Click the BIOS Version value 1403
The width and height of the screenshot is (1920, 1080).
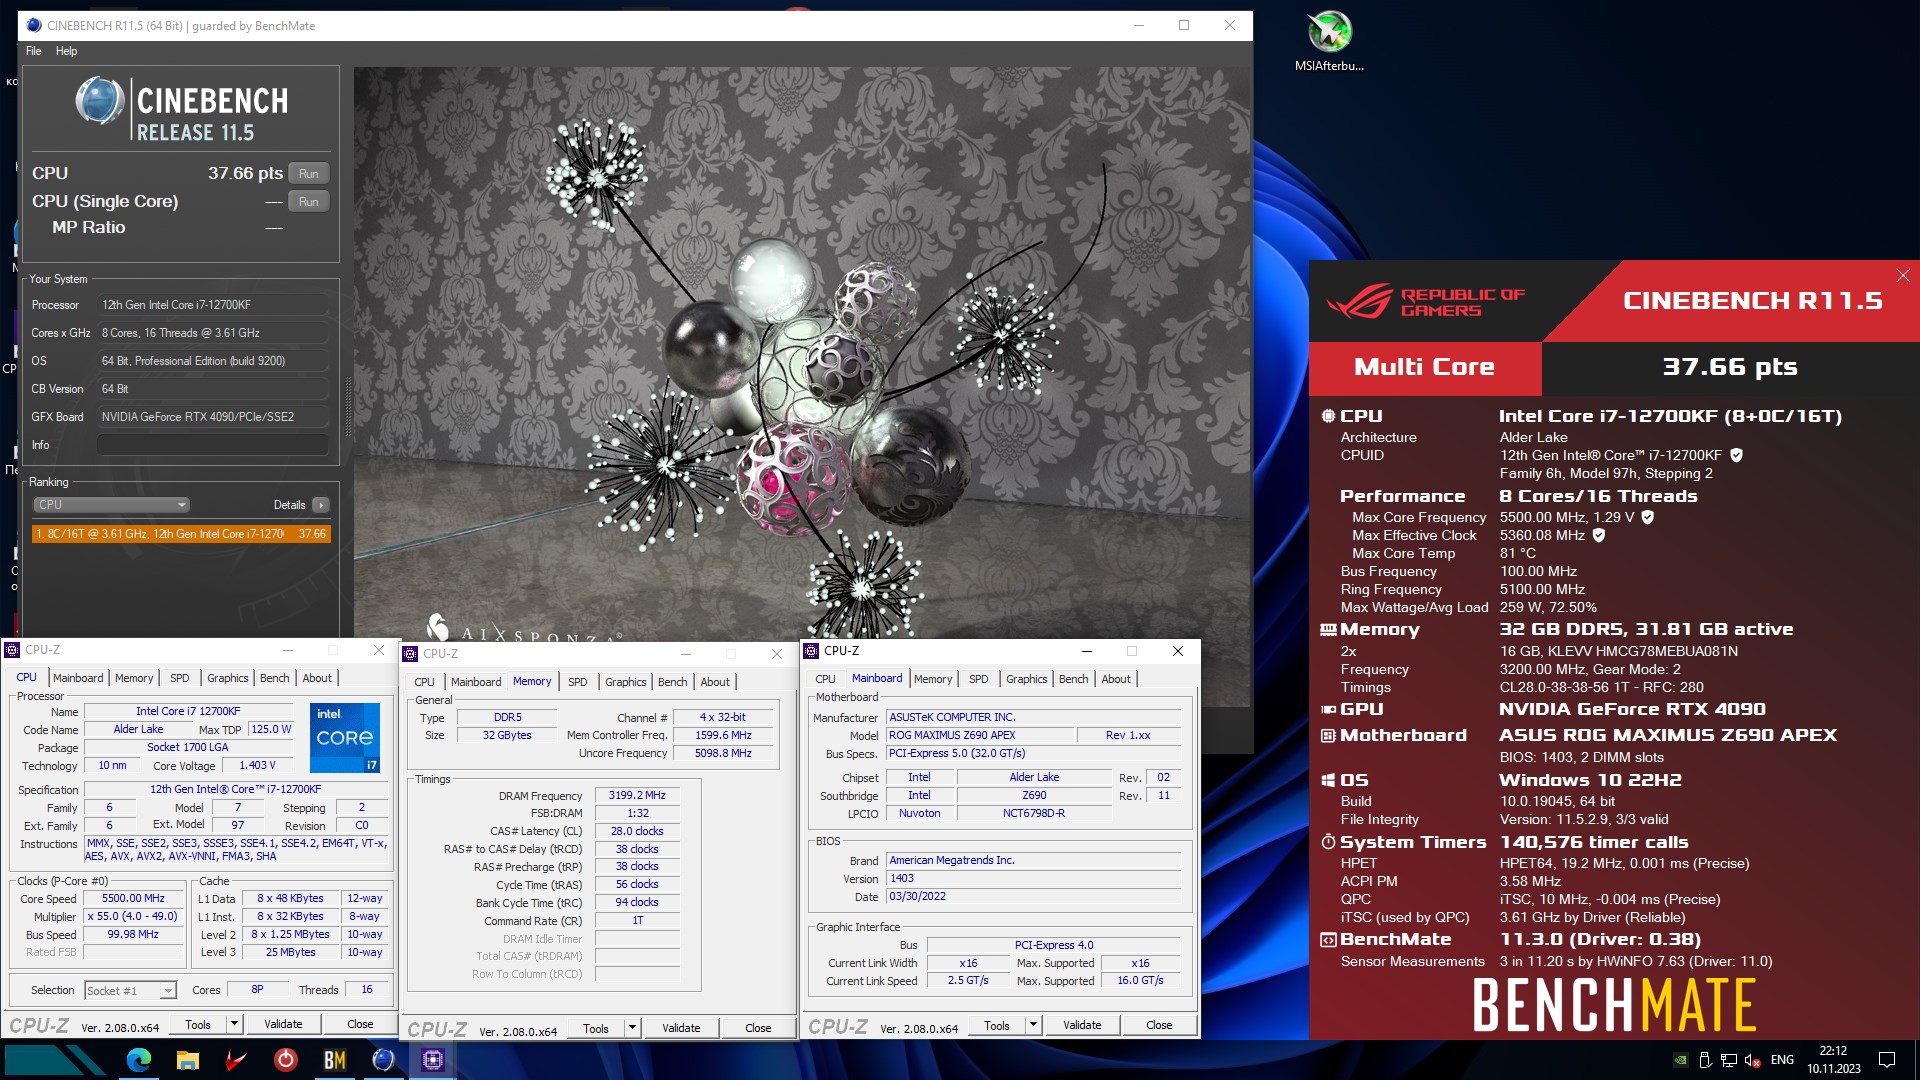point(1033,879)
